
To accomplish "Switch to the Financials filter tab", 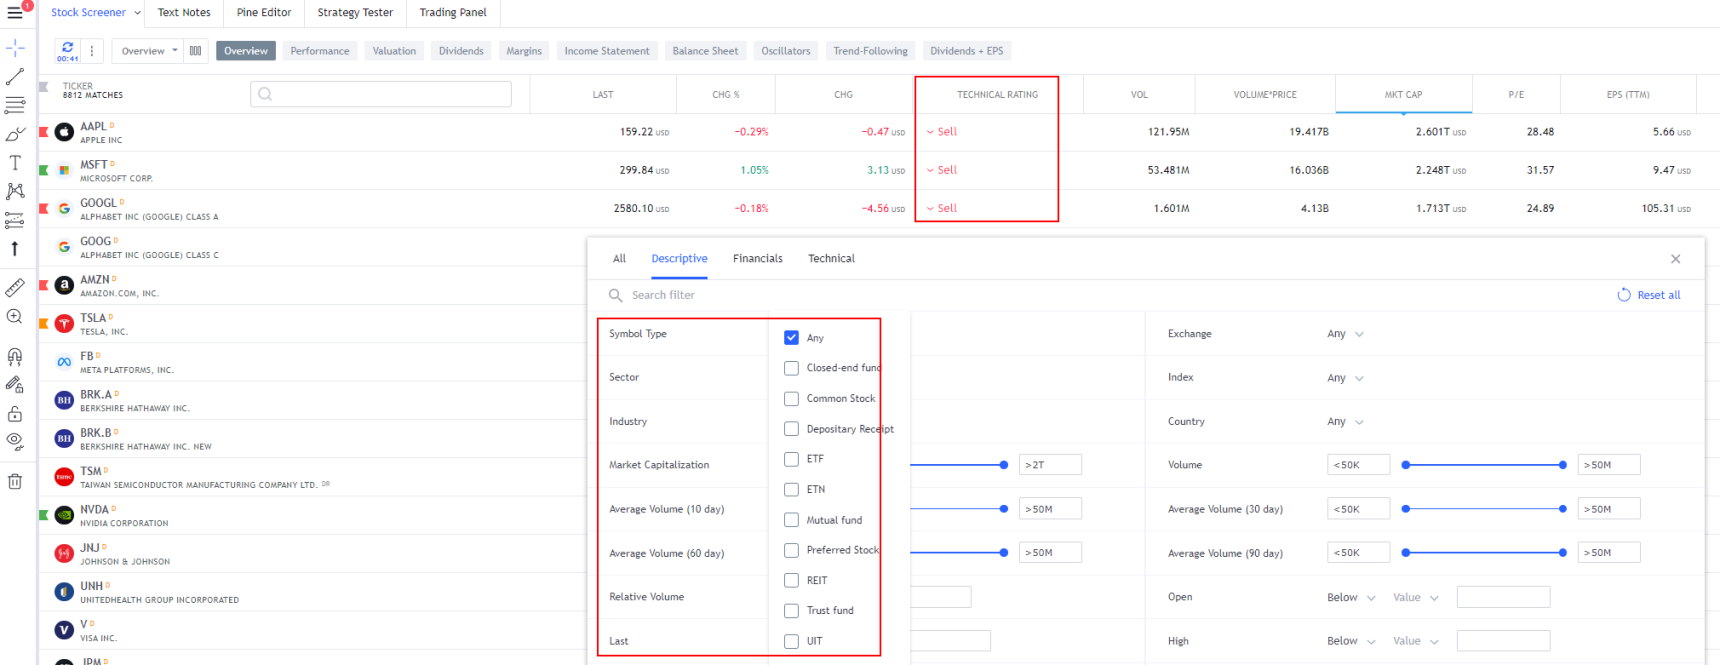I will (757, 259).
